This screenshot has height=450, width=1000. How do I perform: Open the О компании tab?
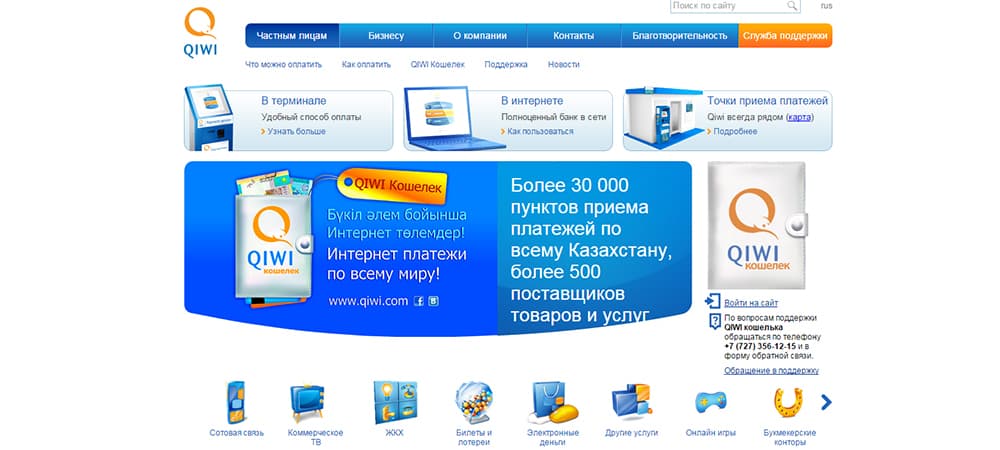(x=480, y=36)
